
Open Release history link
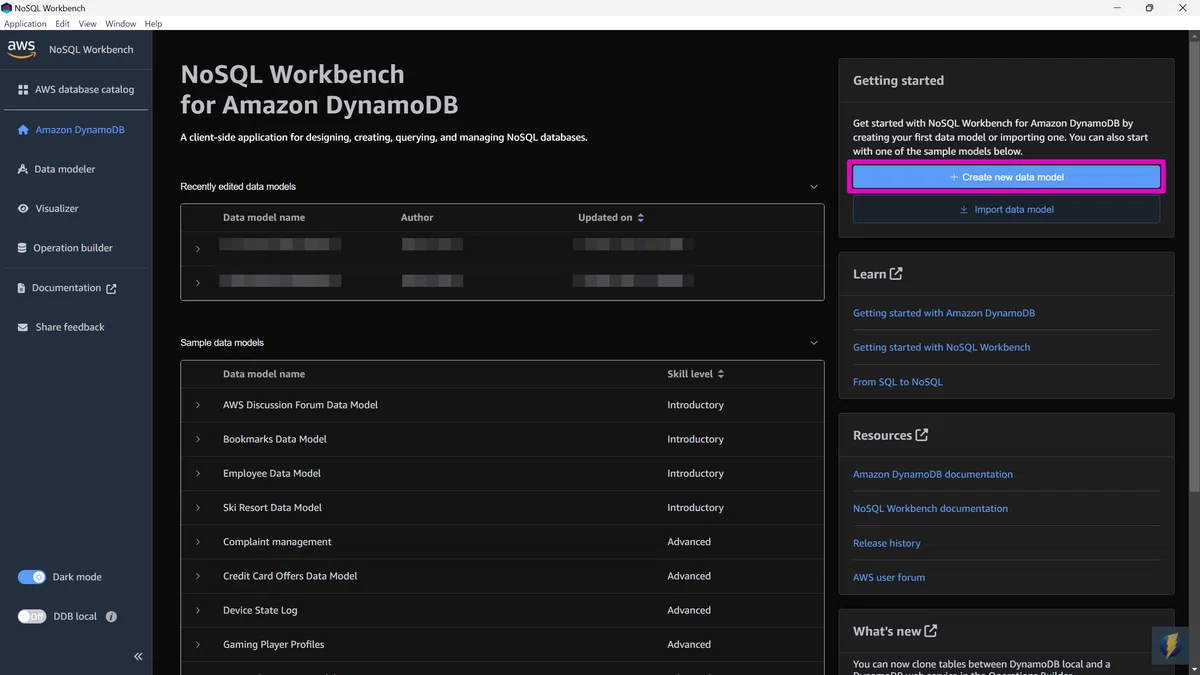(887, 543)
